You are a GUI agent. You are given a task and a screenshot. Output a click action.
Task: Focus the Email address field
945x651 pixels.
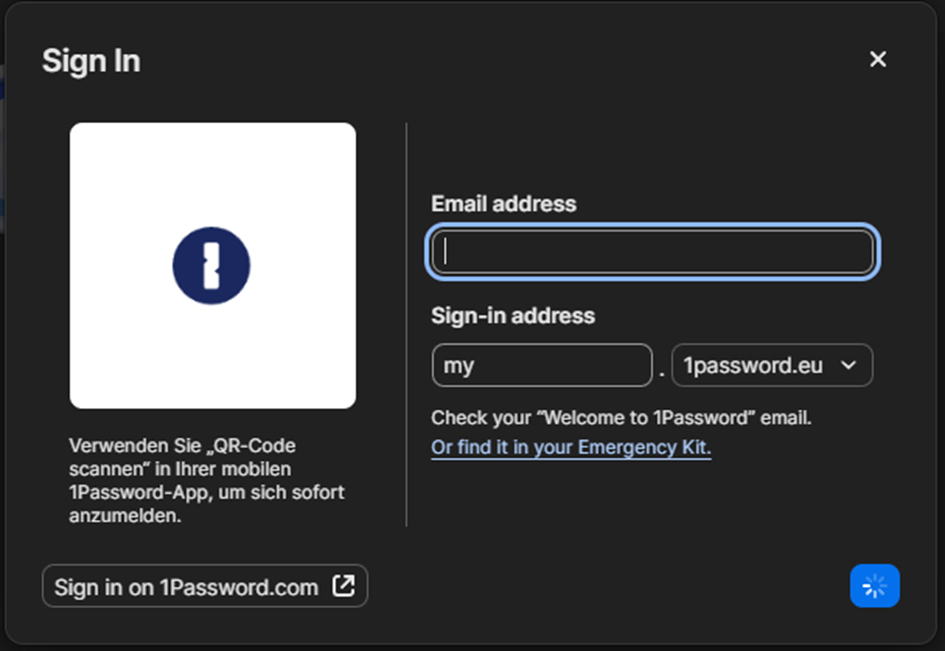tap(653, 252)
